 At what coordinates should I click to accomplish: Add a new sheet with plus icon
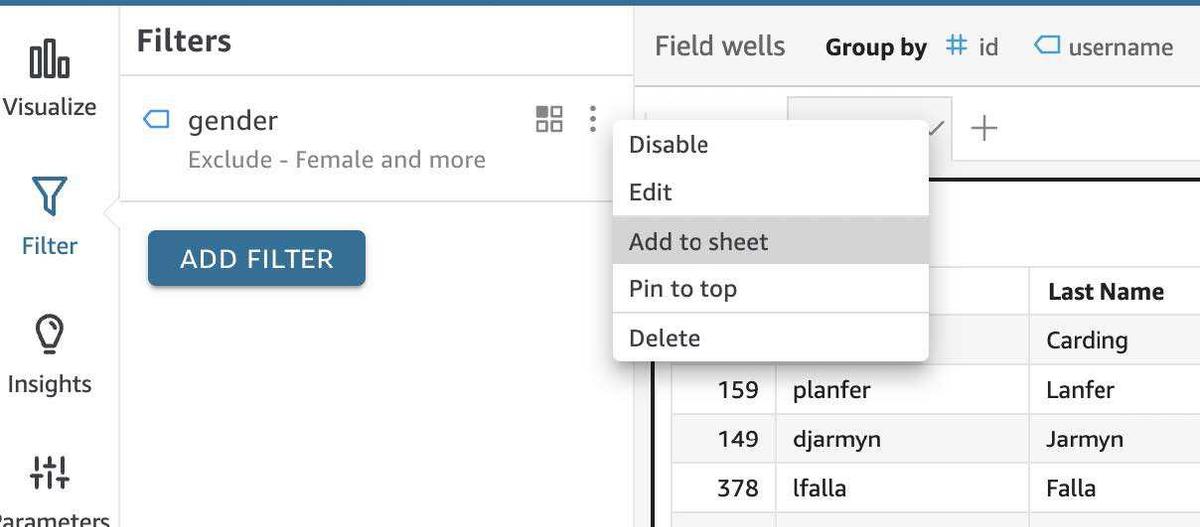point(985,128)
